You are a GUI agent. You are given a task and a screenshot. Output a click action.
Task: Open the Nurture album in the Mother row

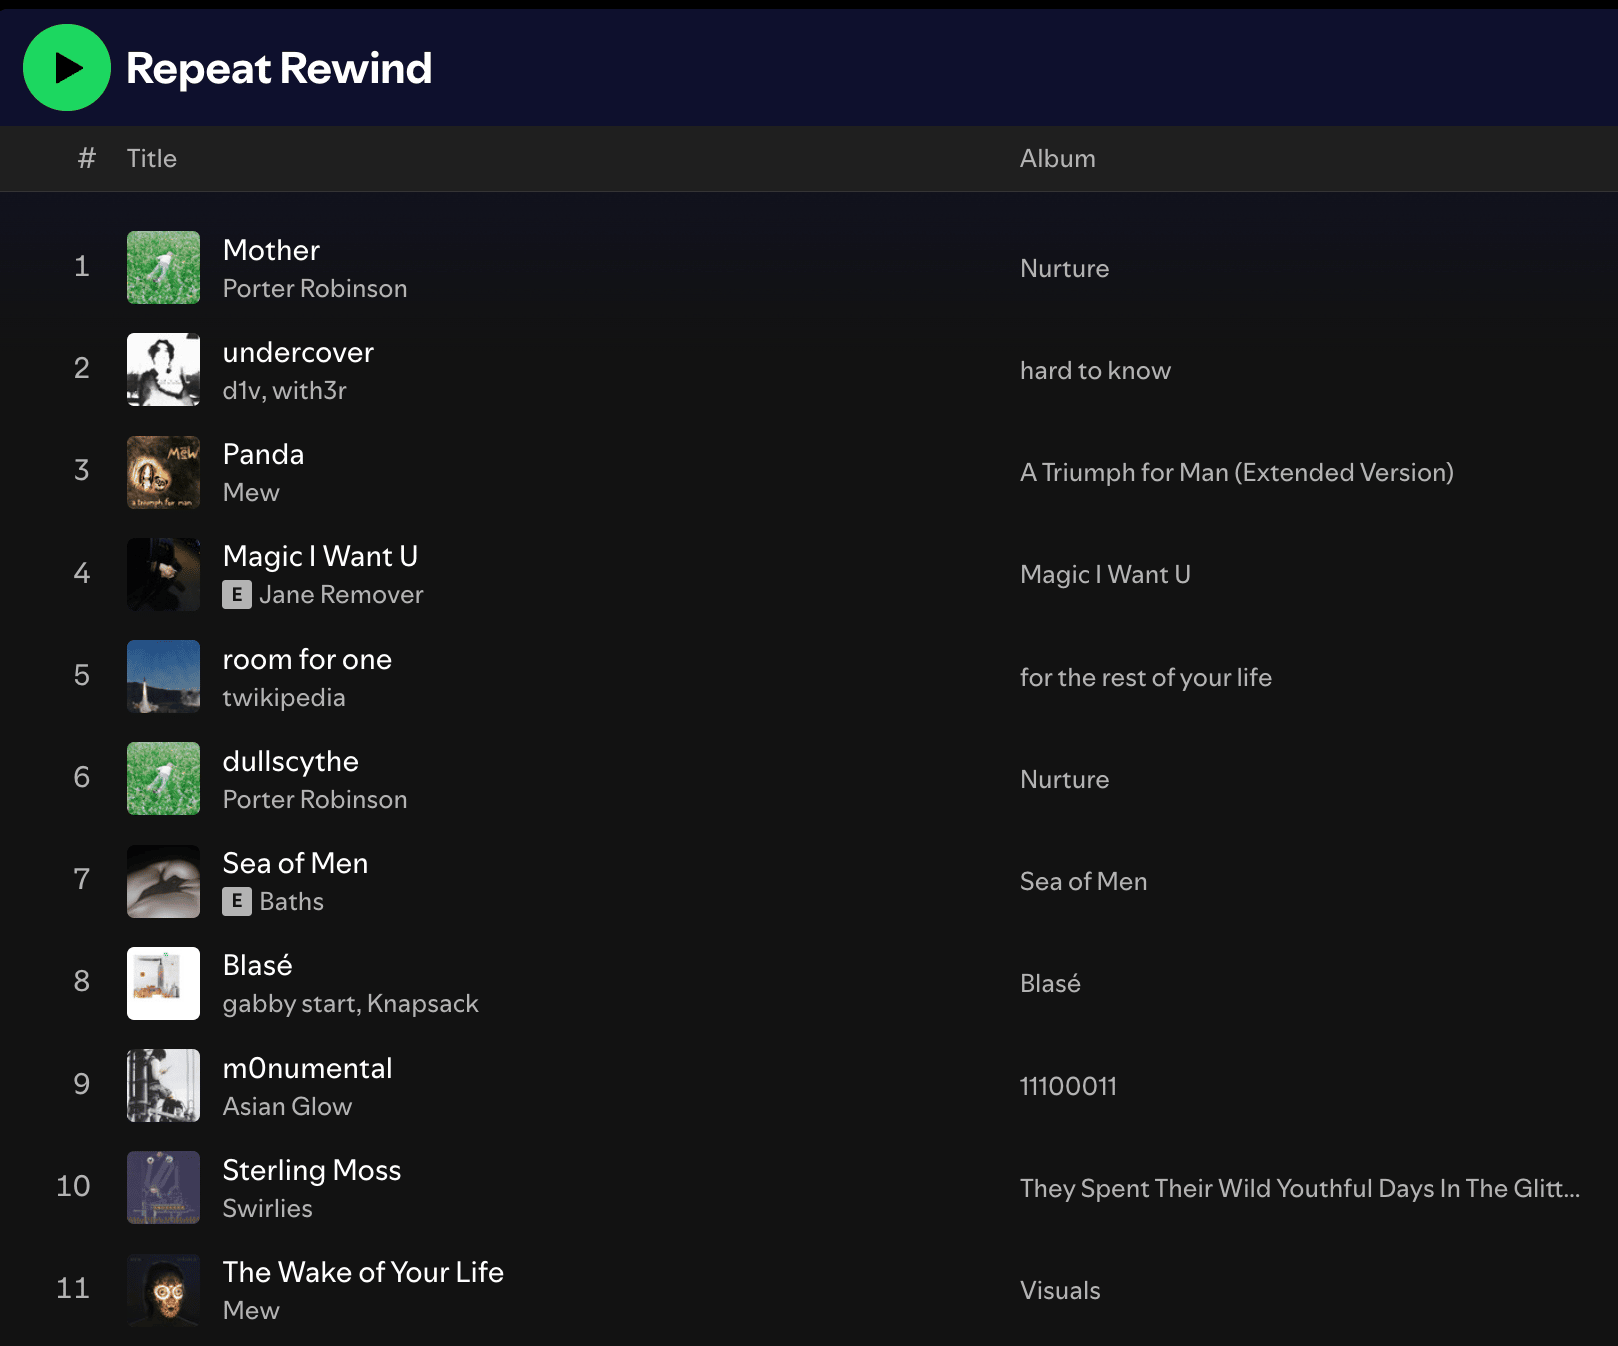click(x=1064, y=269)
